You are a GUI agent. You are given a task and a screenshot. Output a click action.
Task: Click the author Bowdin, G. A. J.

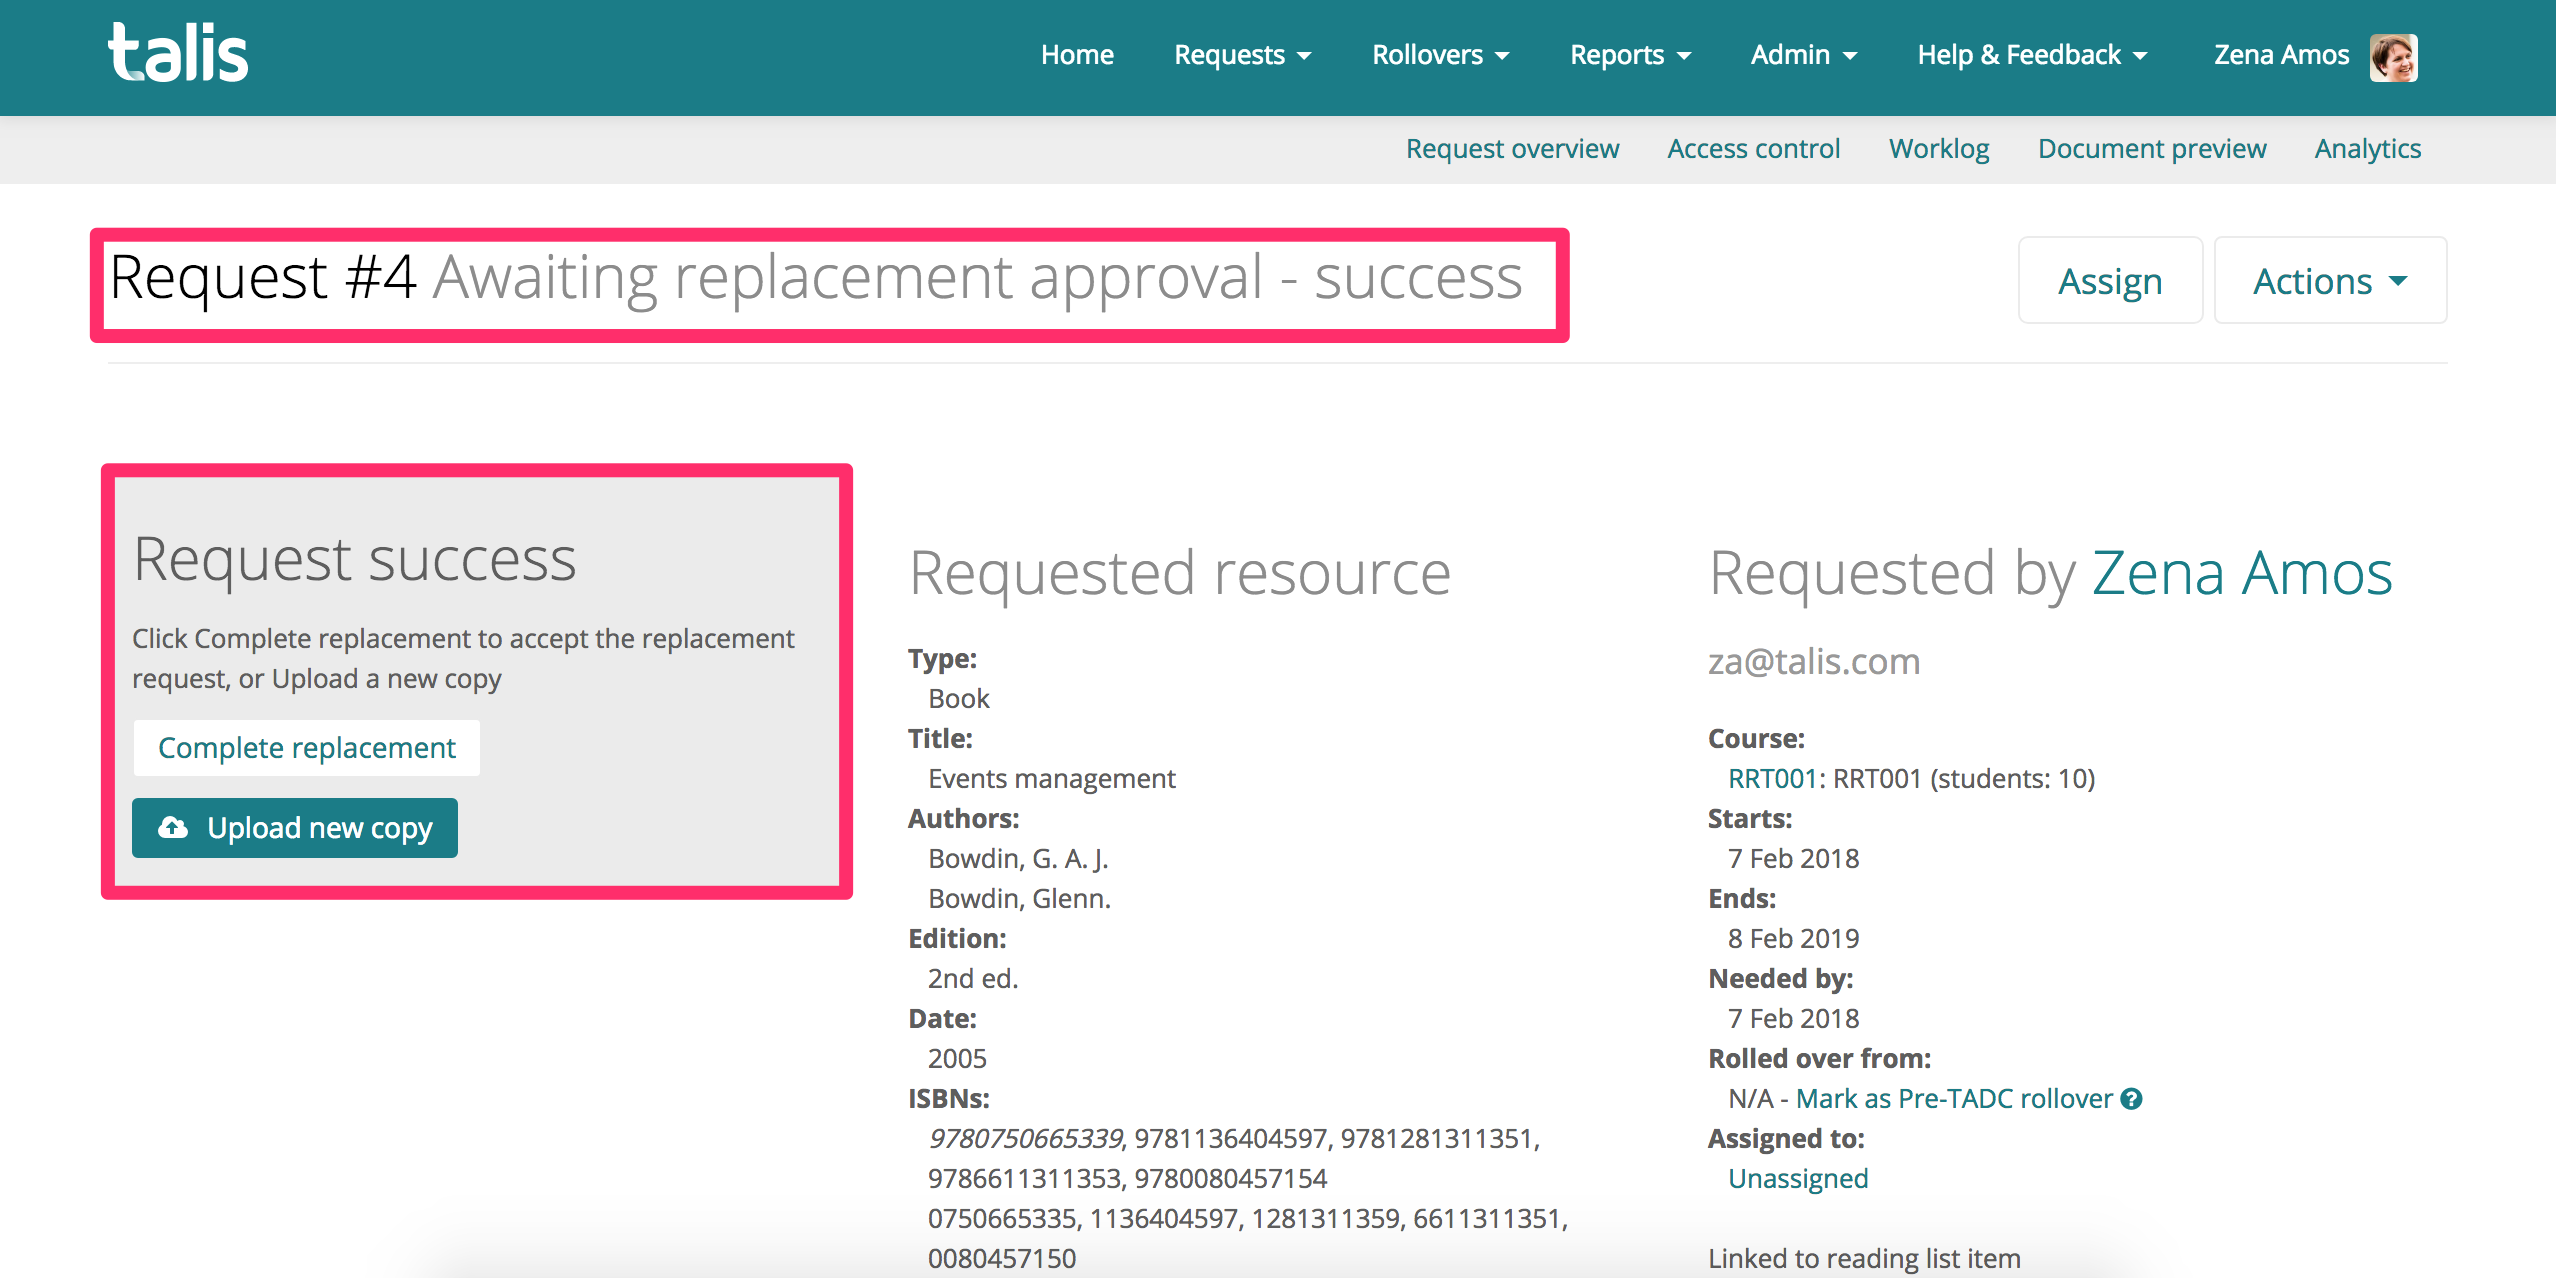point(1018,858)
